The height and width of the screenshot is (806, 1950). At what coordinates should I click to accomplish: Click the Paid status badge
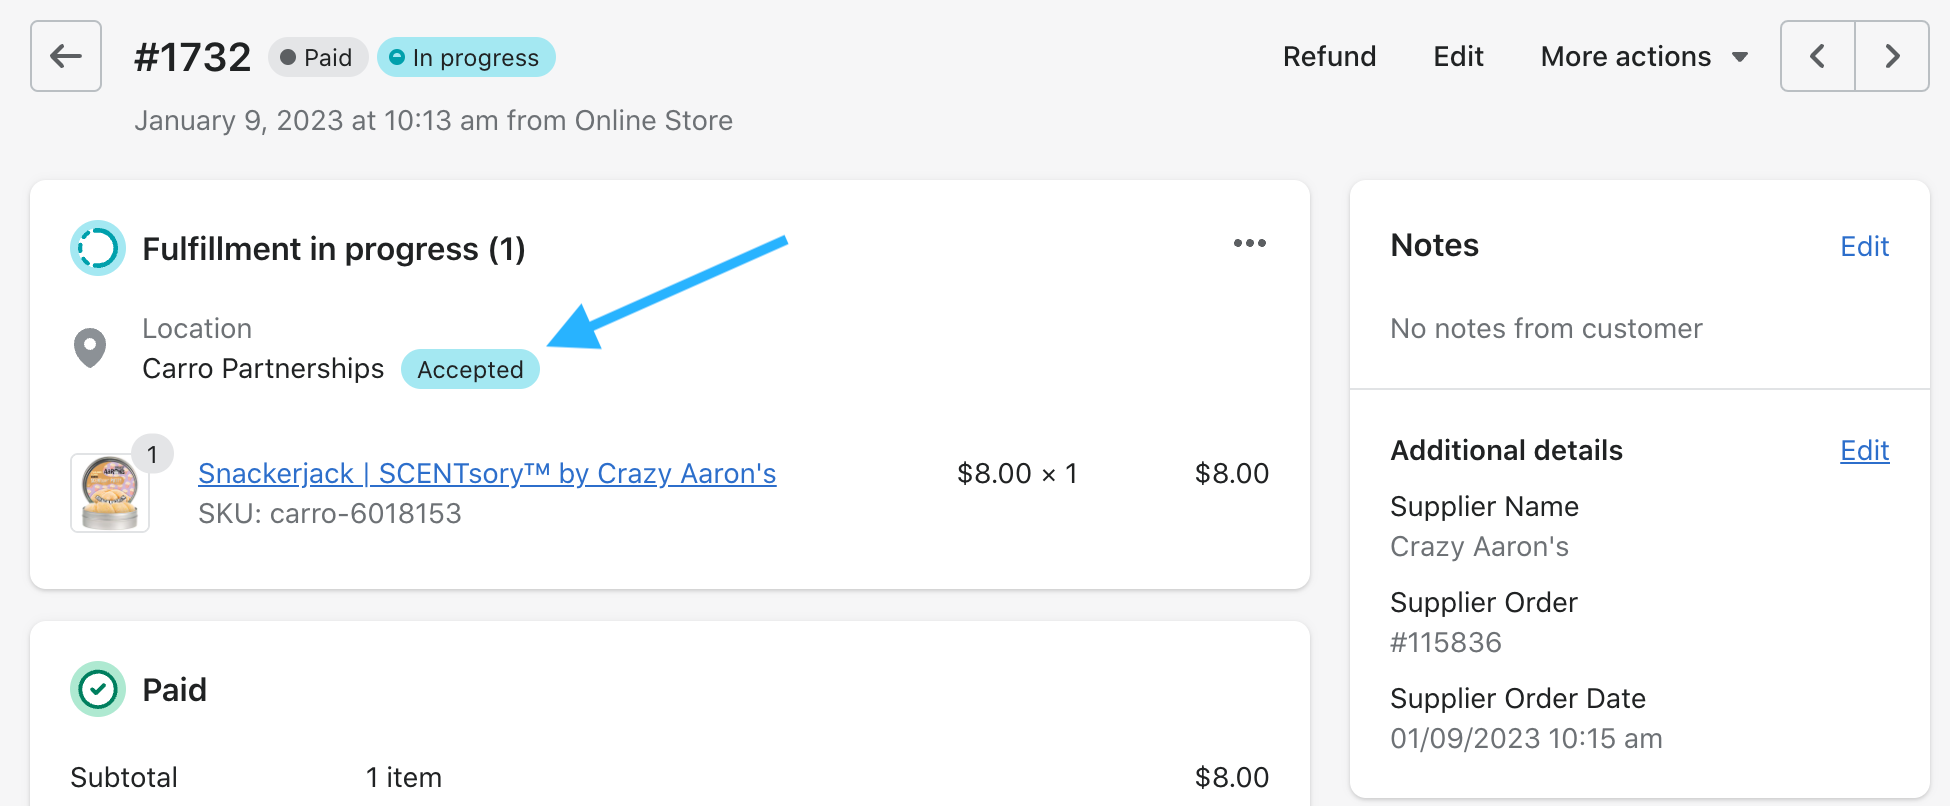pos(317,58)
